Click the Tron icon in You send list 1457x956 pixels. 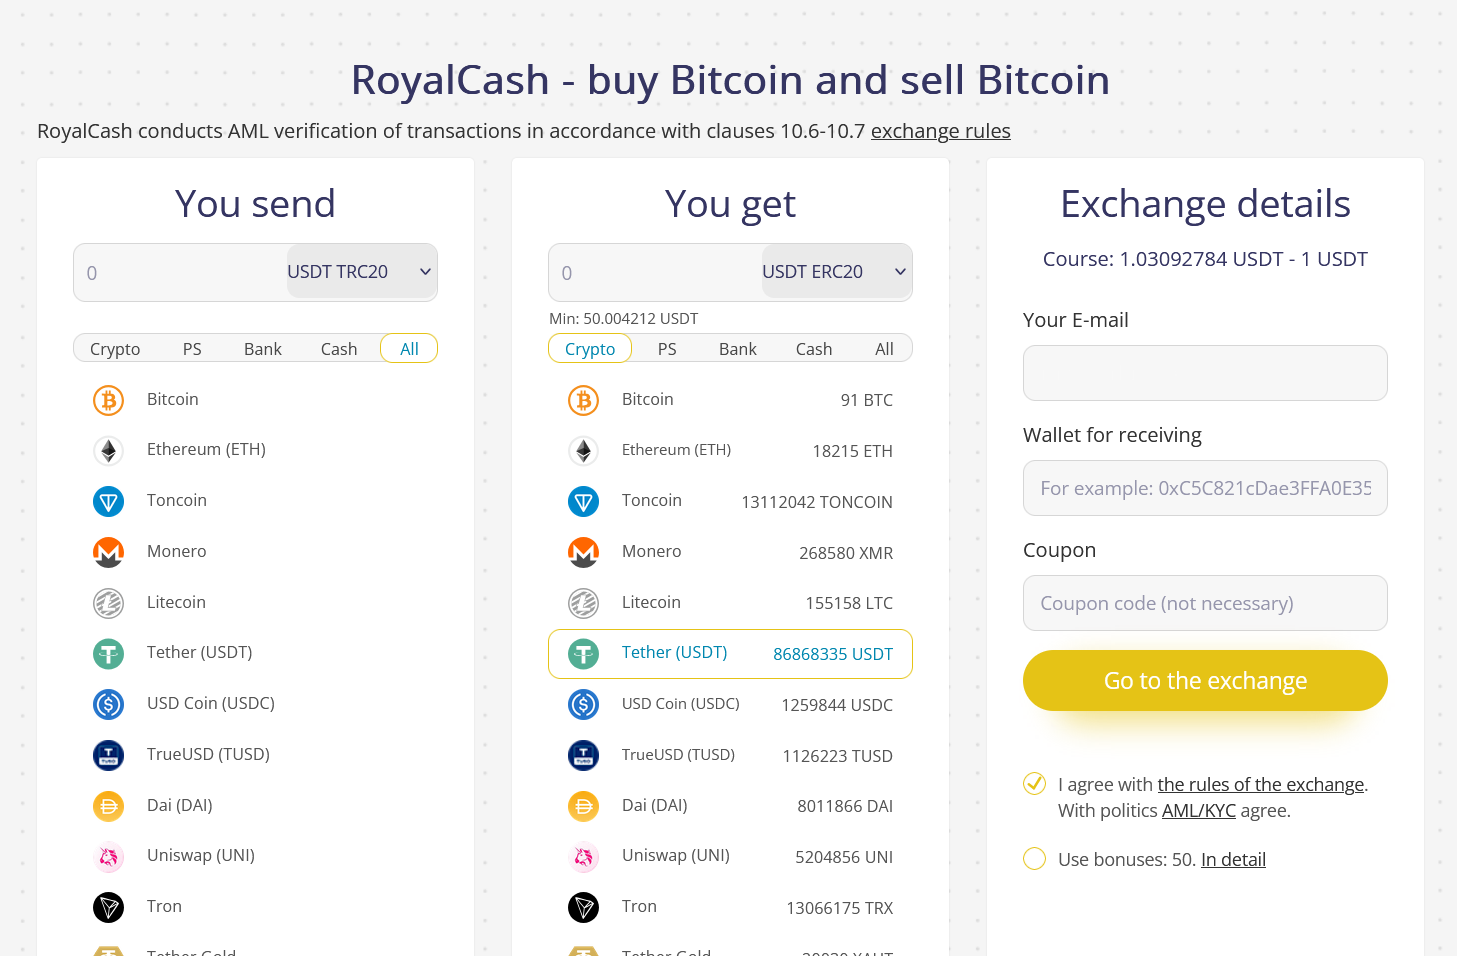click(x=108, y=907)
